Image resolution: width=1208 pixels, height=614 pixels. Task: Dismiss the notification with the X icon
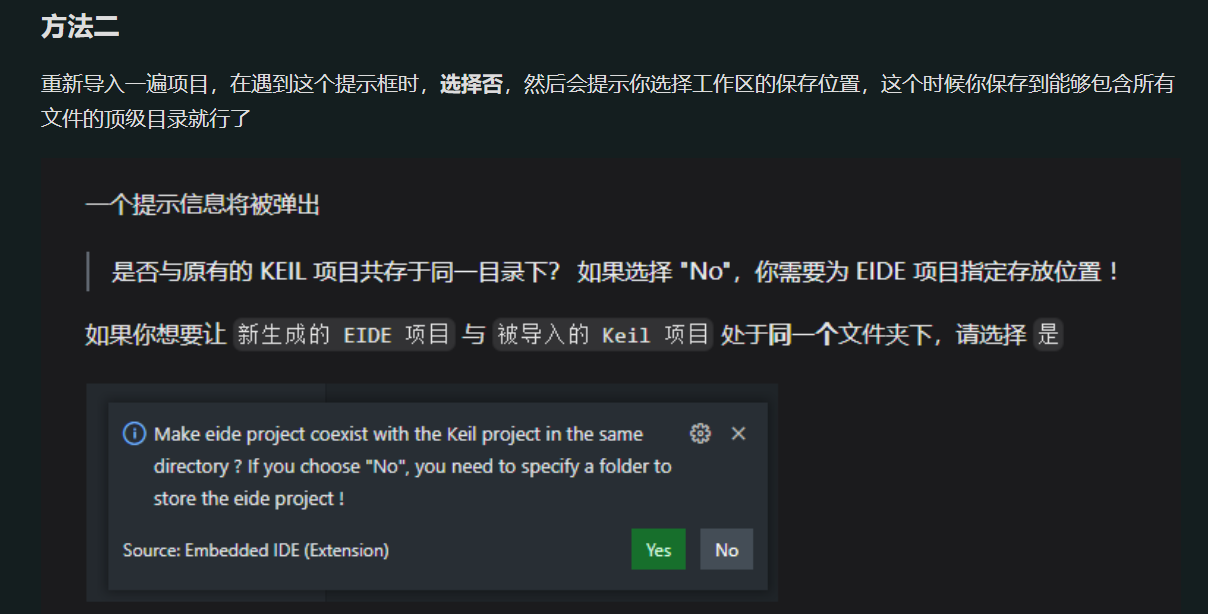pos(738,433)
